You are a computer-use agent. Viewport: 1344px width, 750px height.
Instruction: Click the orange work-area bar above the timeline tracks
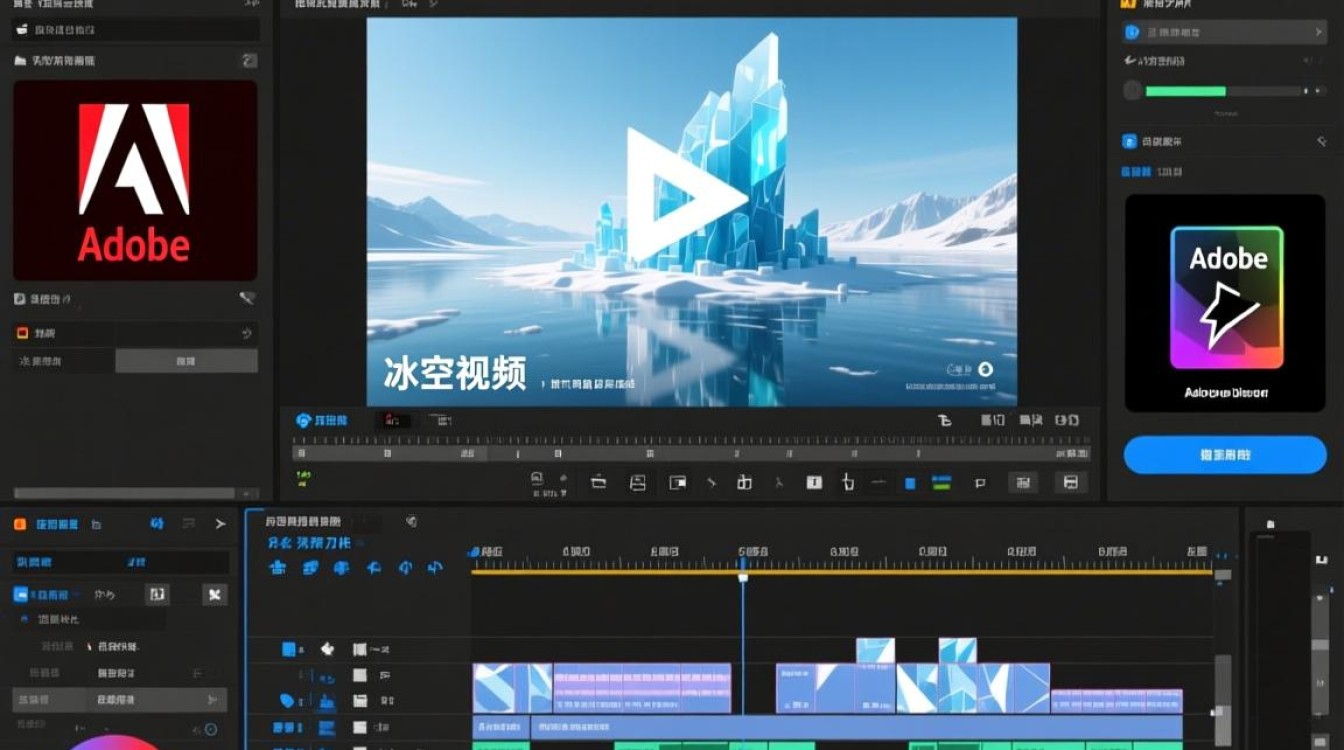click(x=842, y=571)
